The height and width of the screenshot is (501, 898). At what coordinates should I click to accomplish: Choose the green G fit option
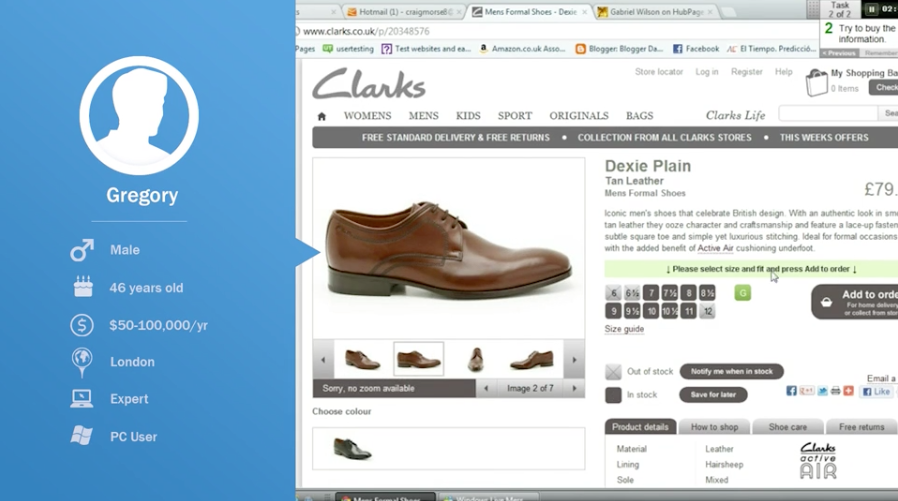[x=743, y=293]
